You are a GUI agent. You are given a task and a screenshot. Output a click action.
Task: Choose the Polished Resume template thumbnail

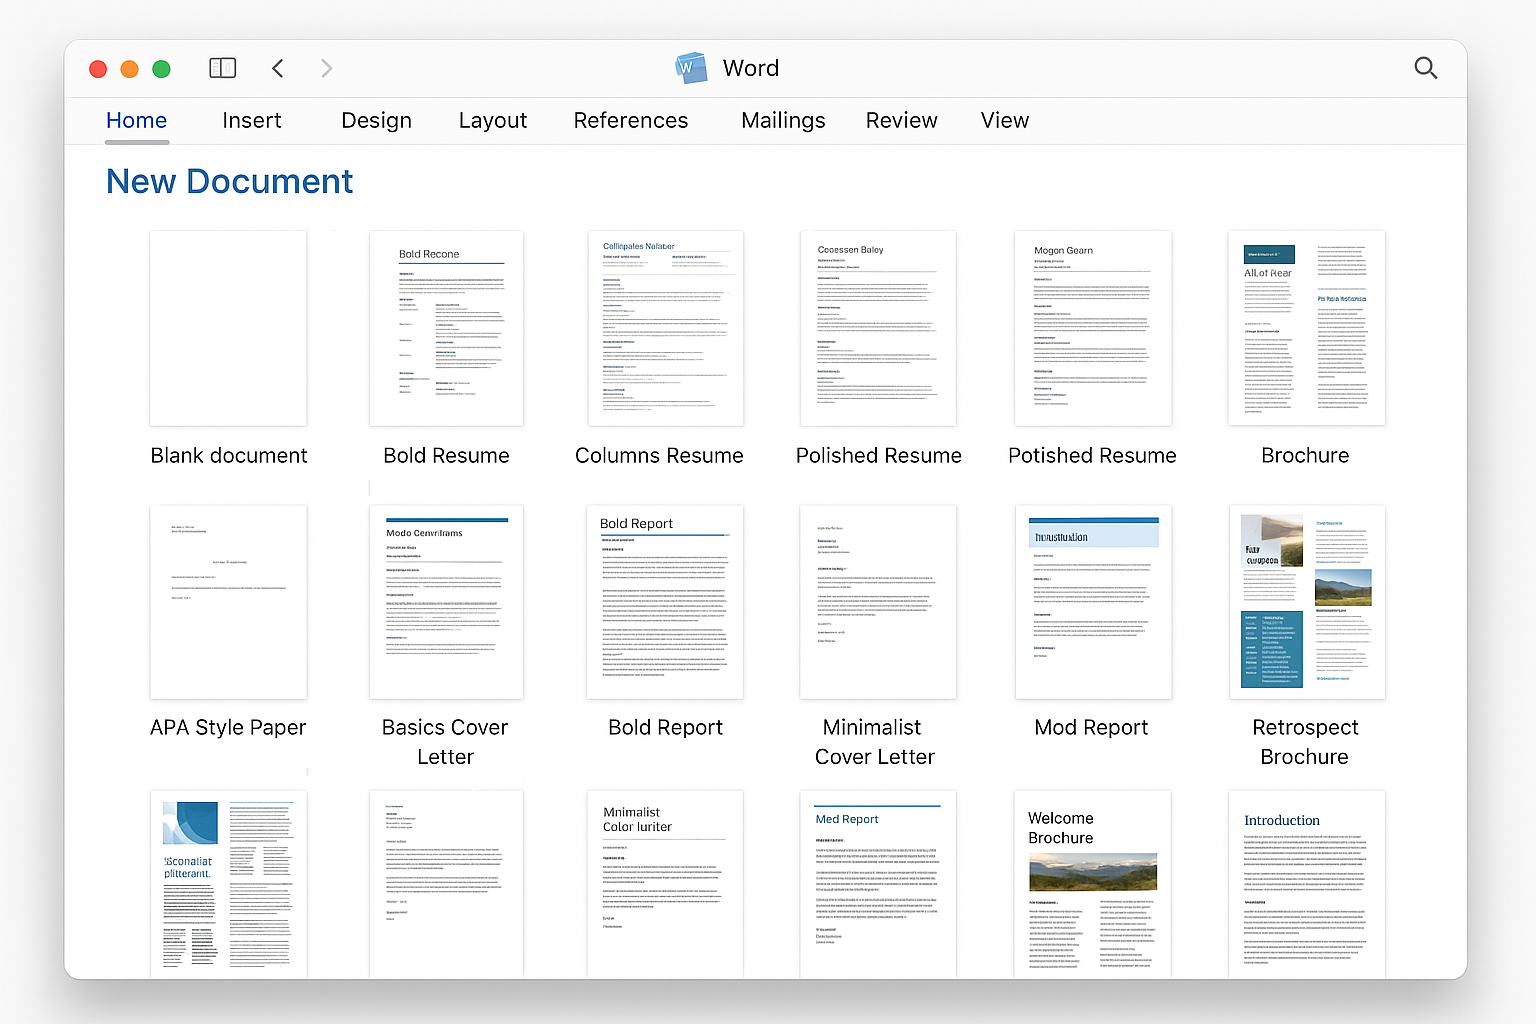(x=878, y=328)
